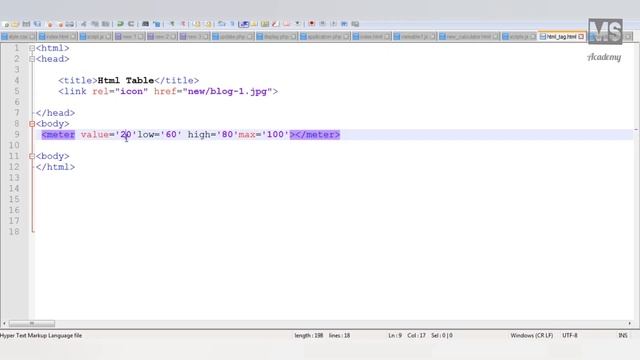
Task: Click the Open file toolbar icon
Action: tap(15, 24)
